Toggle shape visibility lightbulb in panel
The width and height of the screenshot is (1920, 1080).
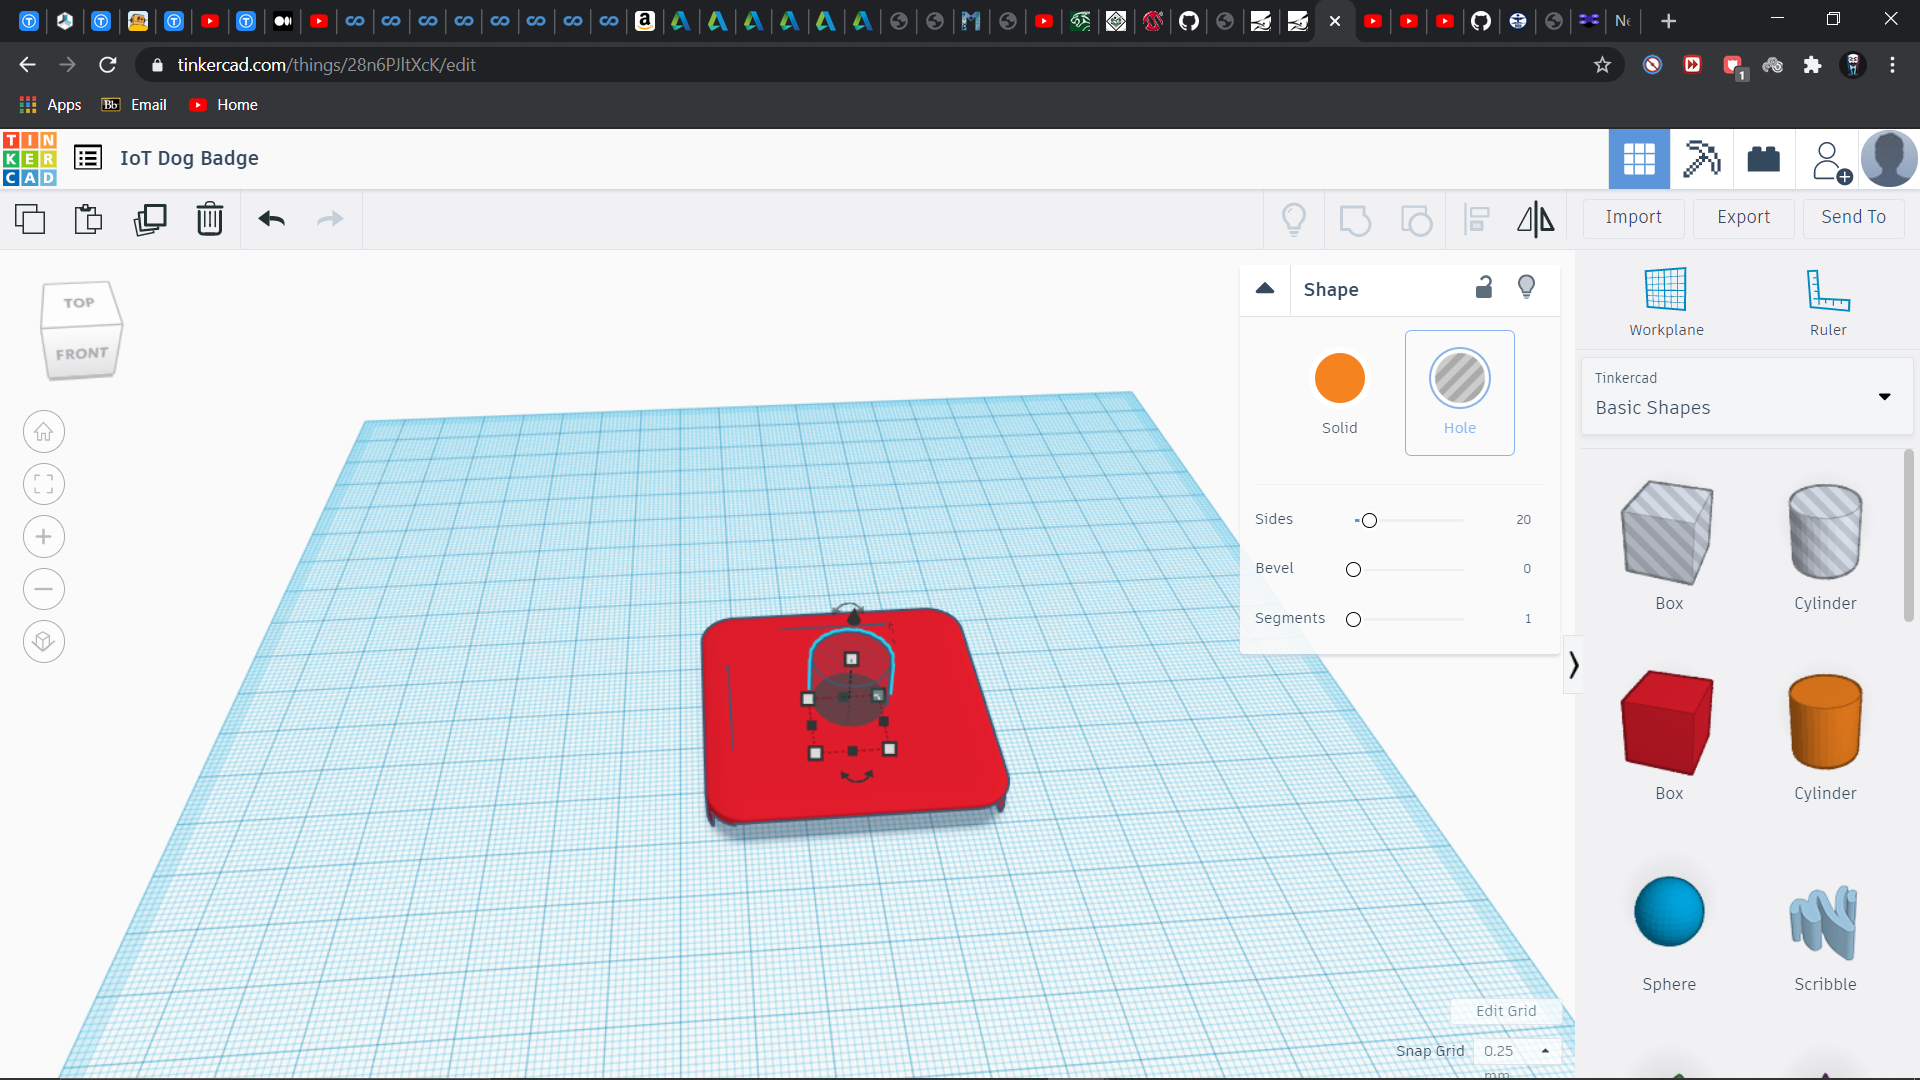1526,288
